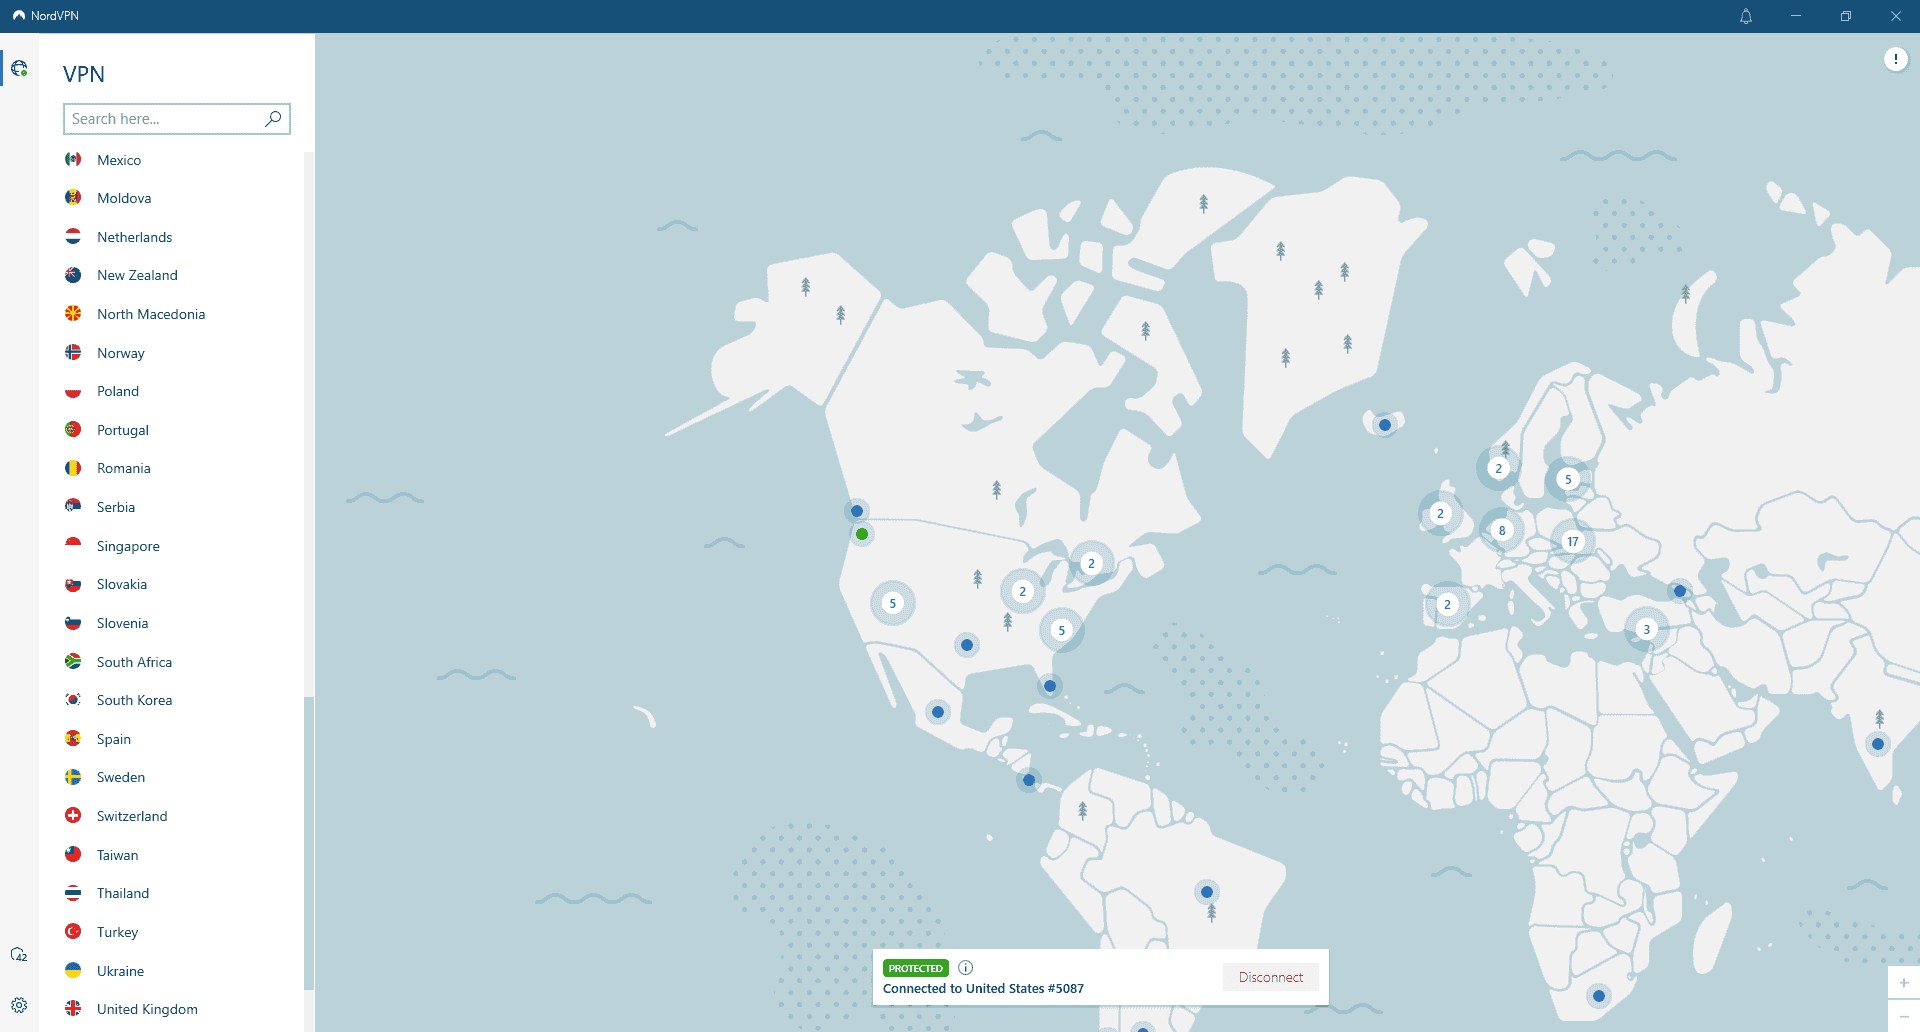Click the Mexico flag icon
The height and width of the screenshot is (1032, 1920).
73,160
